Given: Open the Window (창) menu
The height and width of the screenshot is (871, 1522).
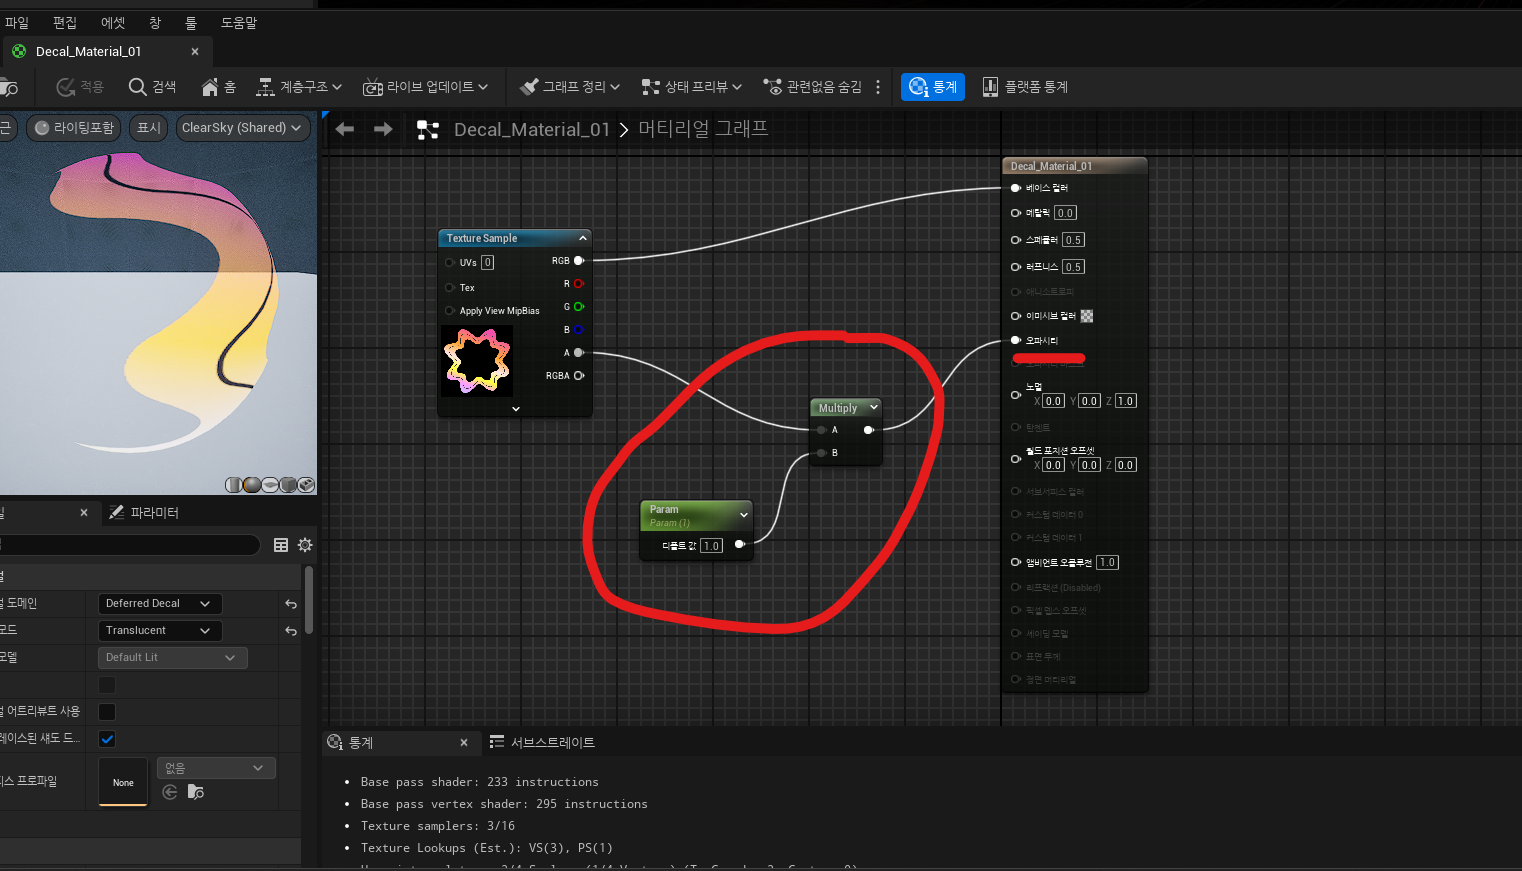Looking at the screenshot, I should (155, 22).
